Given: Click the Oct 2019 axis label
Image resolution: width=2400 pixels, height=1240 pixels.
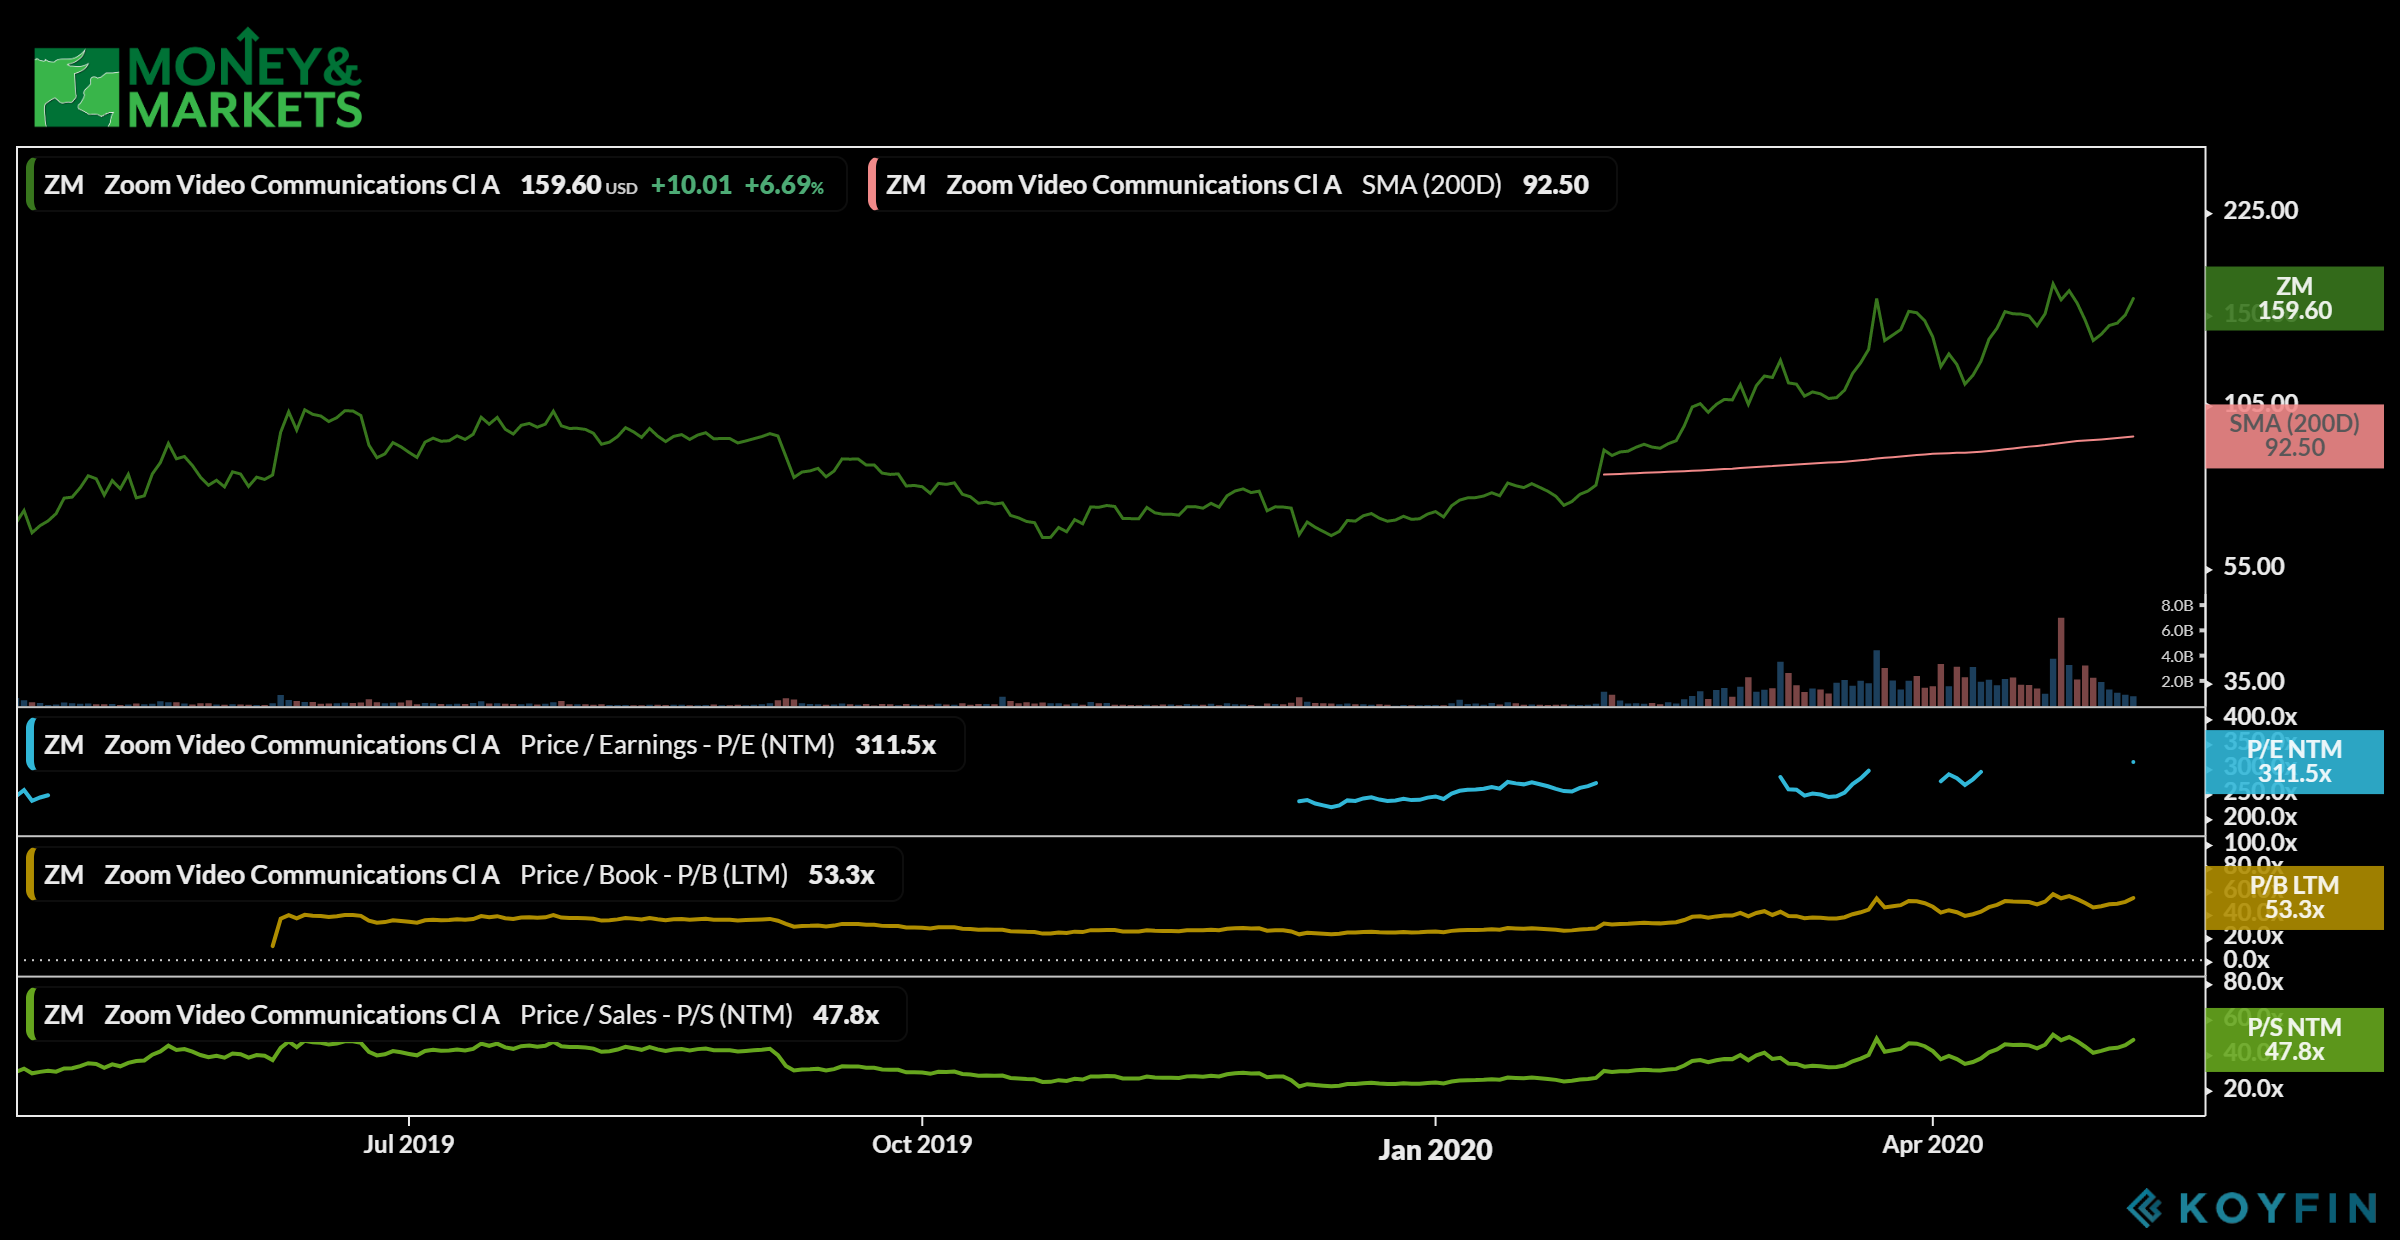Looking at the screenshot, I should click(x=922, y=1144).
